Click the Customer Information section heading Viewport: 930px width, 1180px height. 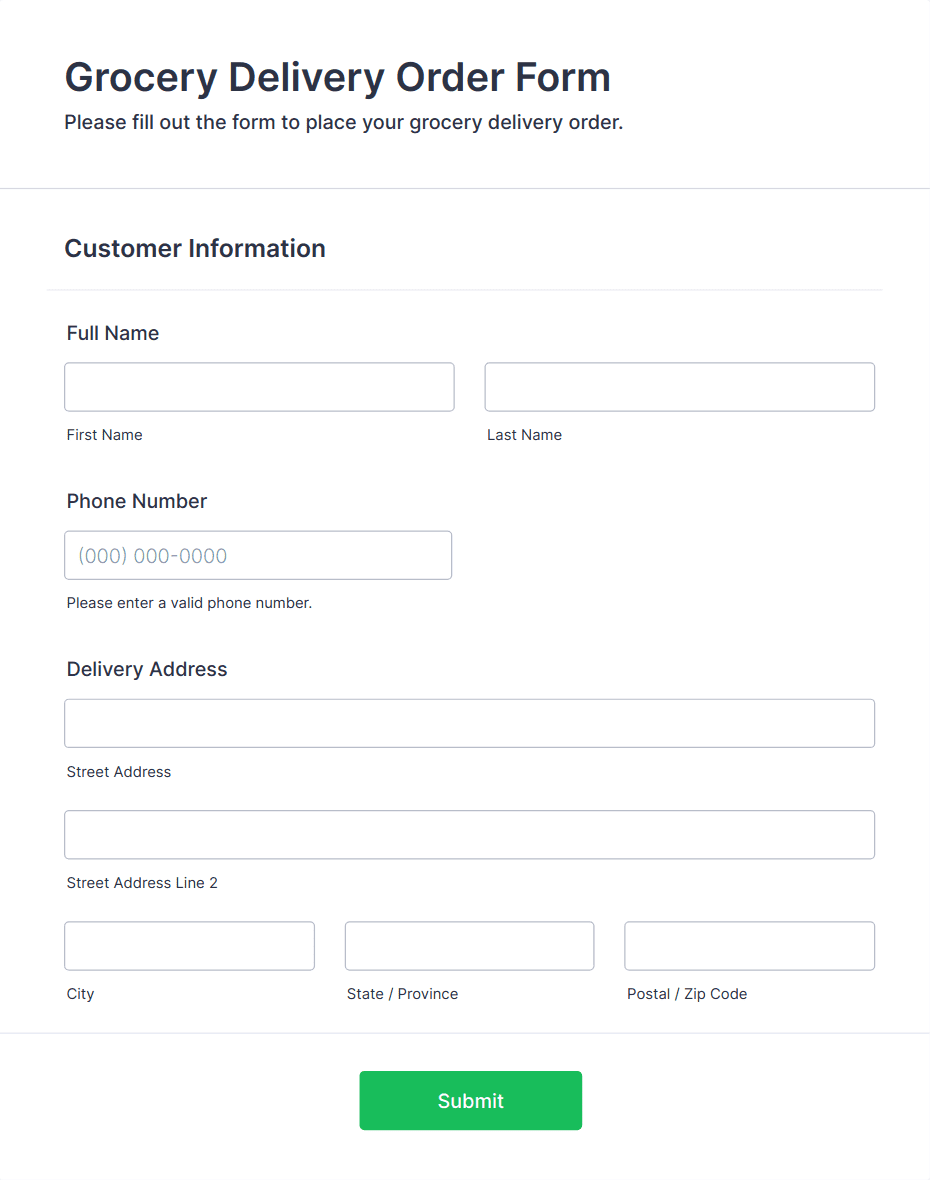click(x=195, y=248)
